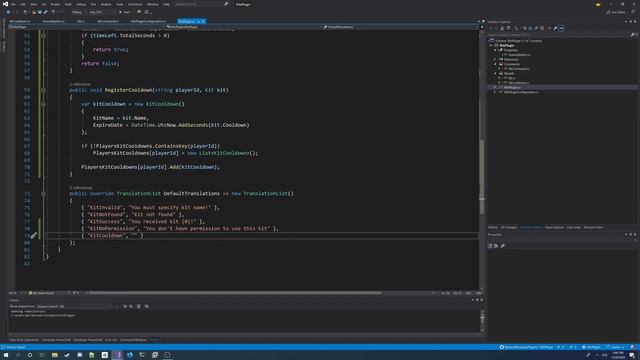Close the active KitsPlugin.cs tab
The height and width of the screenshot is (360, 640).
tap(203, 21)
